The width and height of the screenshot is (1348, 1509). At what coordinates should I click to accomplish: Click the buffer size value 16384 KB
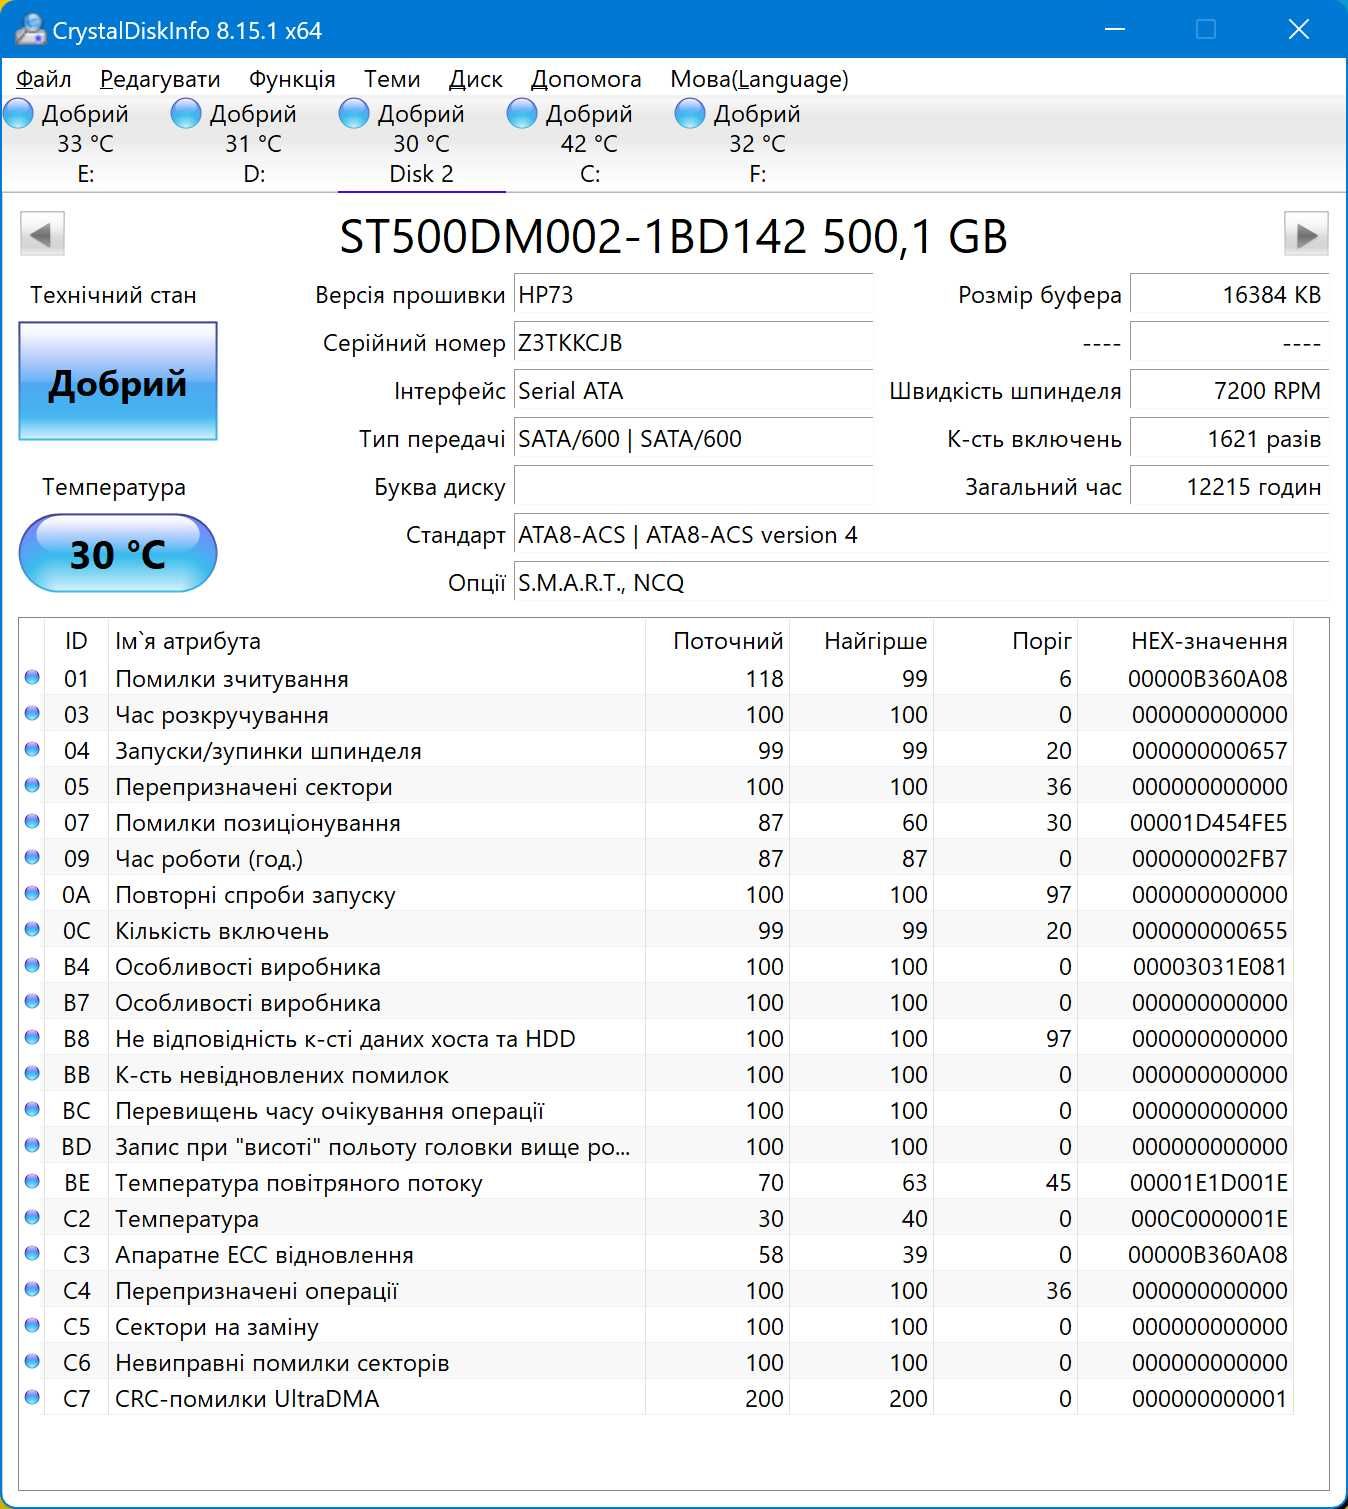point(1229,295)
